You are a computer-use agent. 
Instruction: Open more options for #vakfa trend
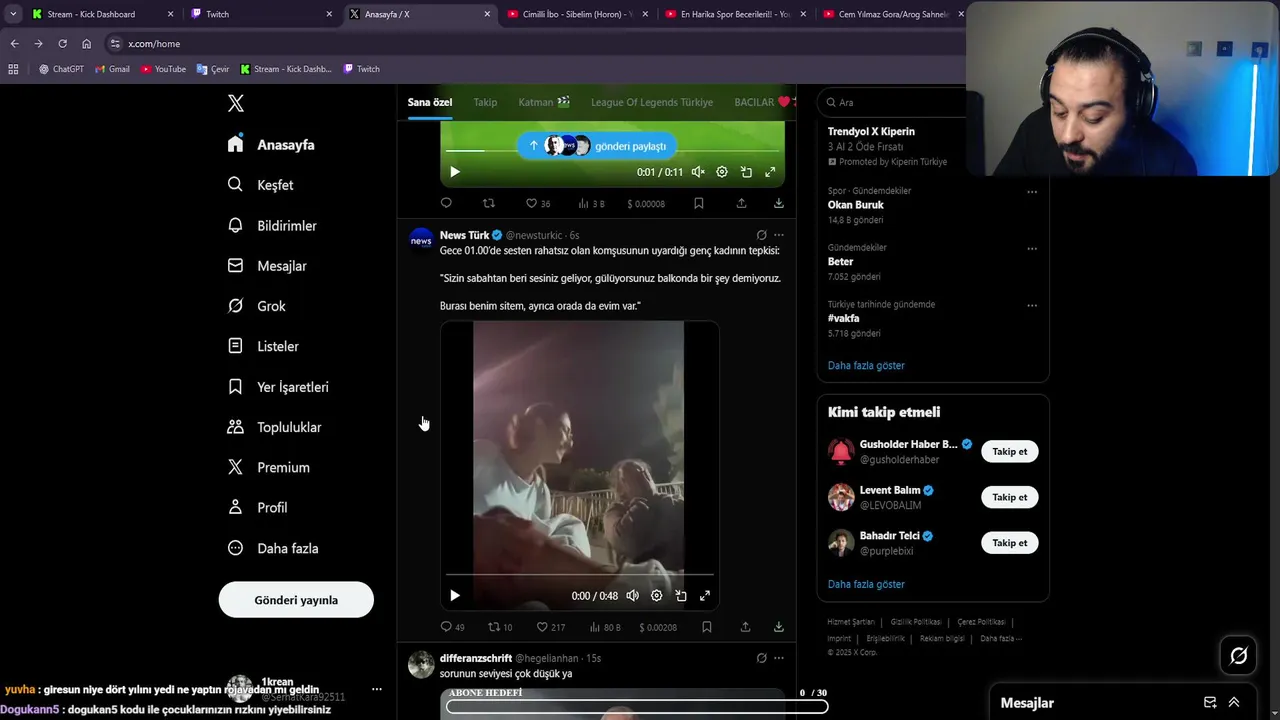(1032, 305)
